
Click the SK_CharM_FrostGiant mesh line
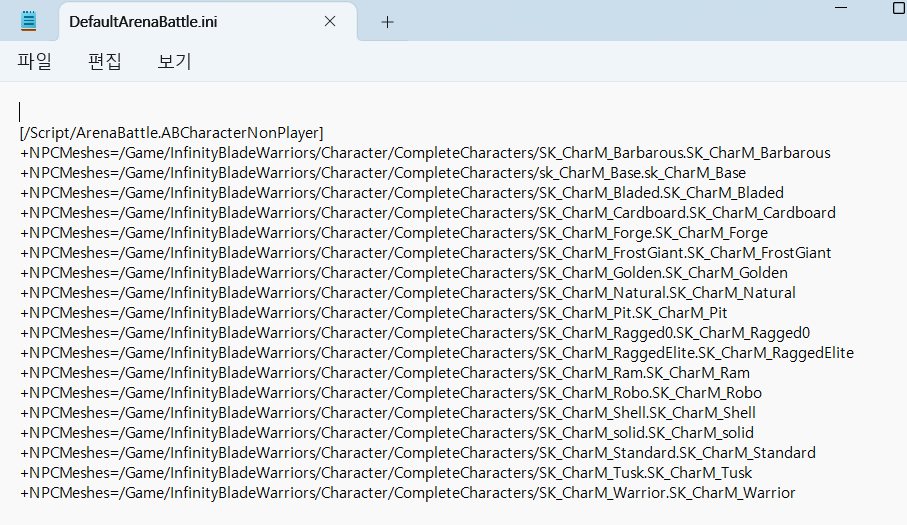tap(425, 253)
